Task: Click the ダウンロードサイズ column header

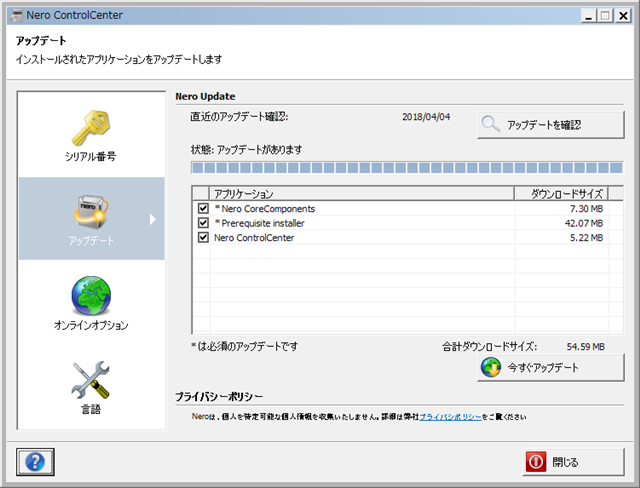Action: pos(561,193)
